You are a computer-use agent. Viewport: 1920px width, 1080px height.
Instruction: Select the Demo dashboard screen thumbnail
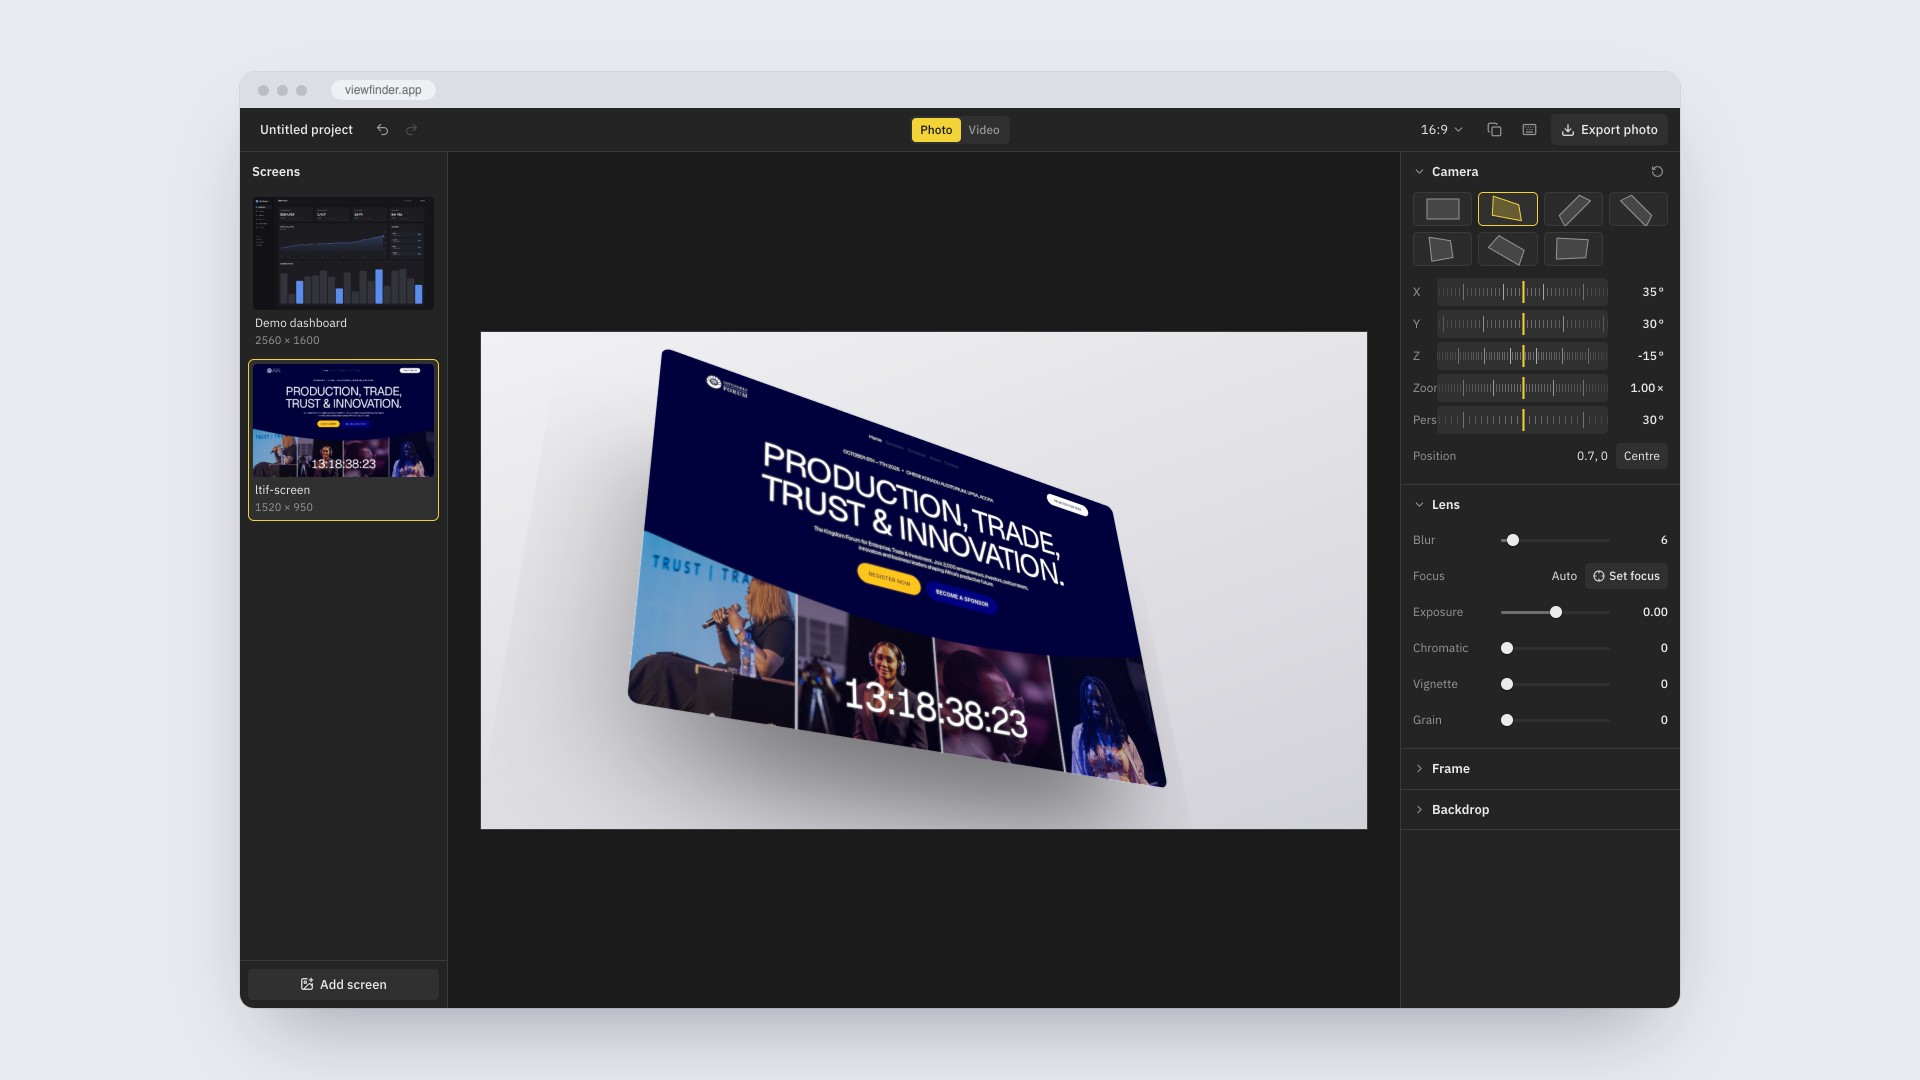[x=343, y=253]
